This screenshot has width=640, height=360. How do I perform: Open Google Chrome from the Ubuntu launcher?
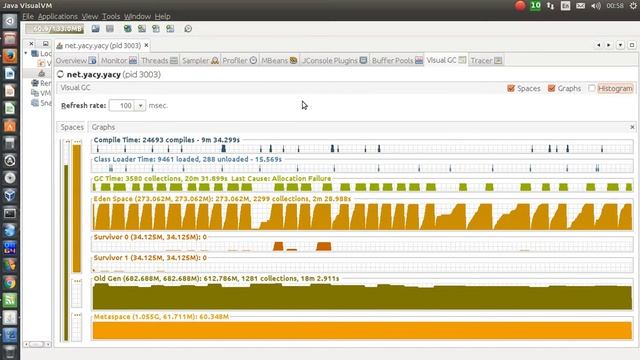[10, 282]
